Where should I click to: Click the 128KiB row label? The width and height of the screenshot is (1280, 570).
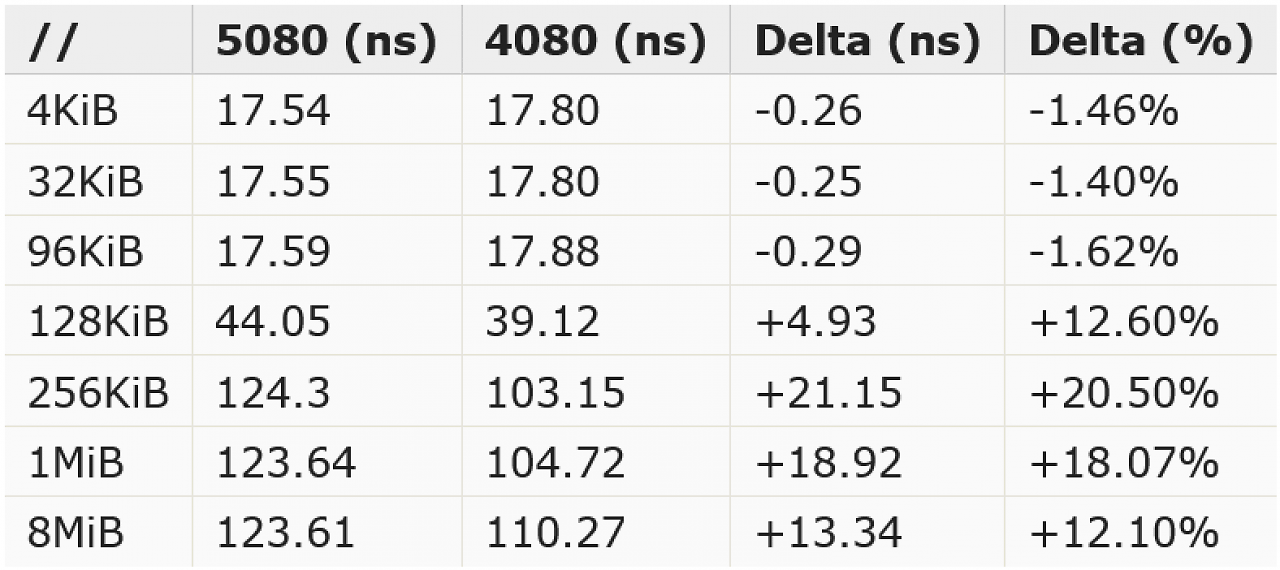(x=98, y=321)
